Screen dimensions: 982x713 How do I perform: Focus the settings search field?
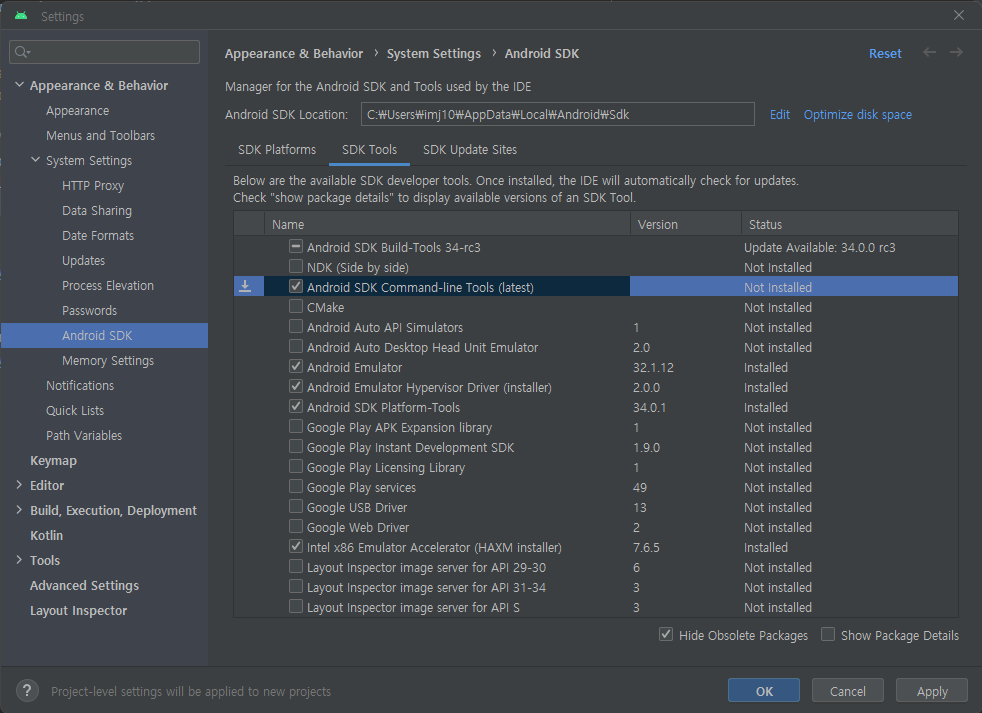point(105,52)
